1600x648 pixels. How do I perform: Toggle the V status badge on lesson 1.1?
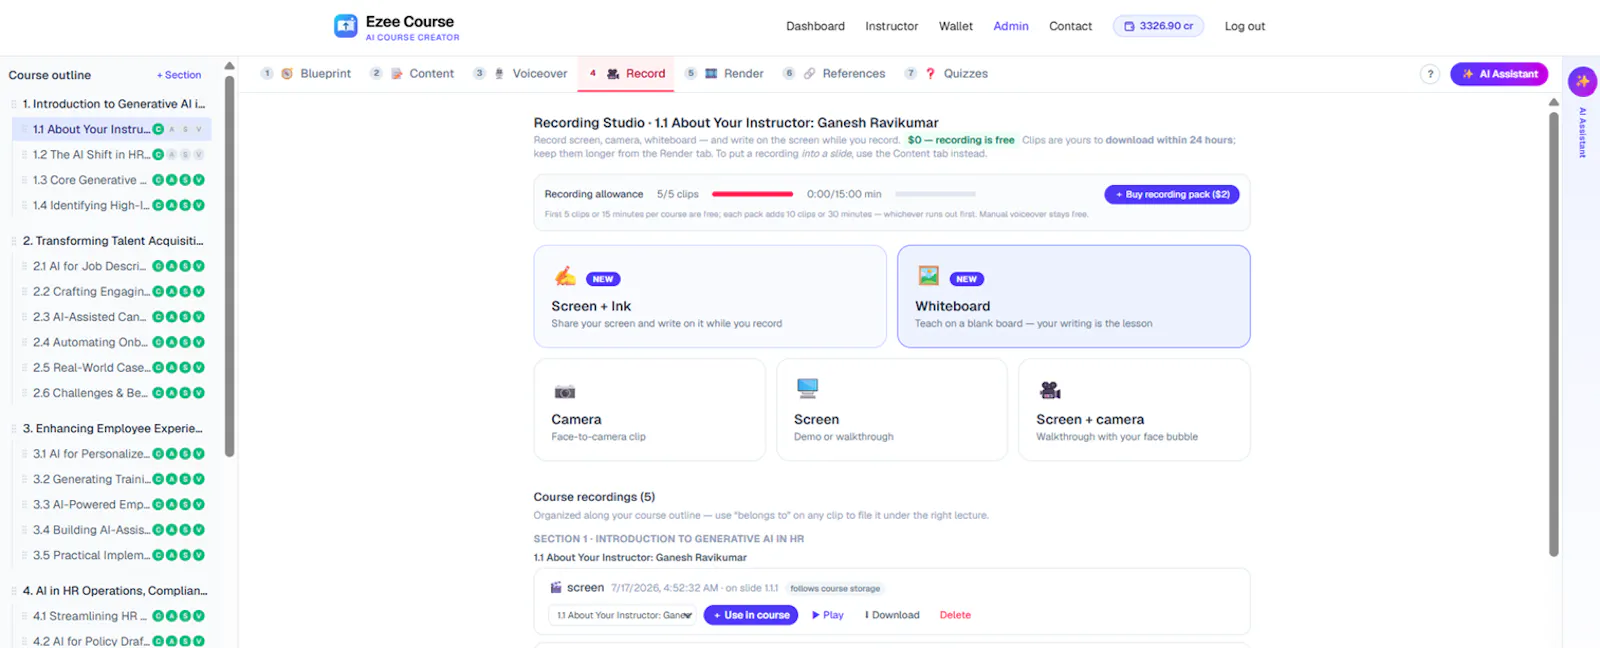(x=199, y=129)
